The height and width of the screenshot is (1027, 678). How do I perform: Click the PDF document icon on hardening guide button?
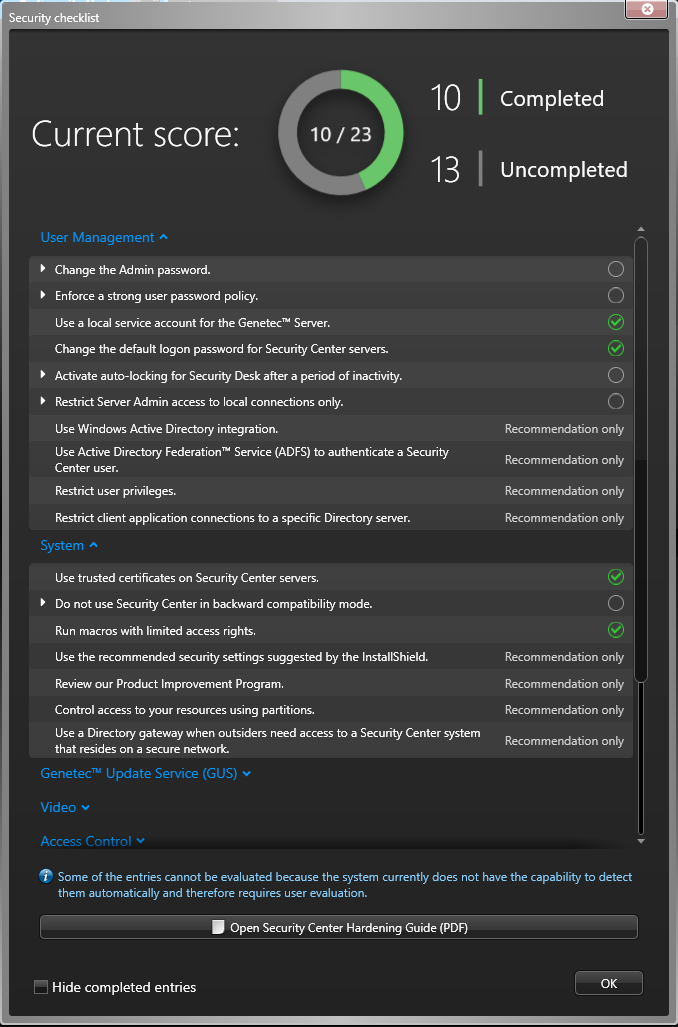point(218,927)
